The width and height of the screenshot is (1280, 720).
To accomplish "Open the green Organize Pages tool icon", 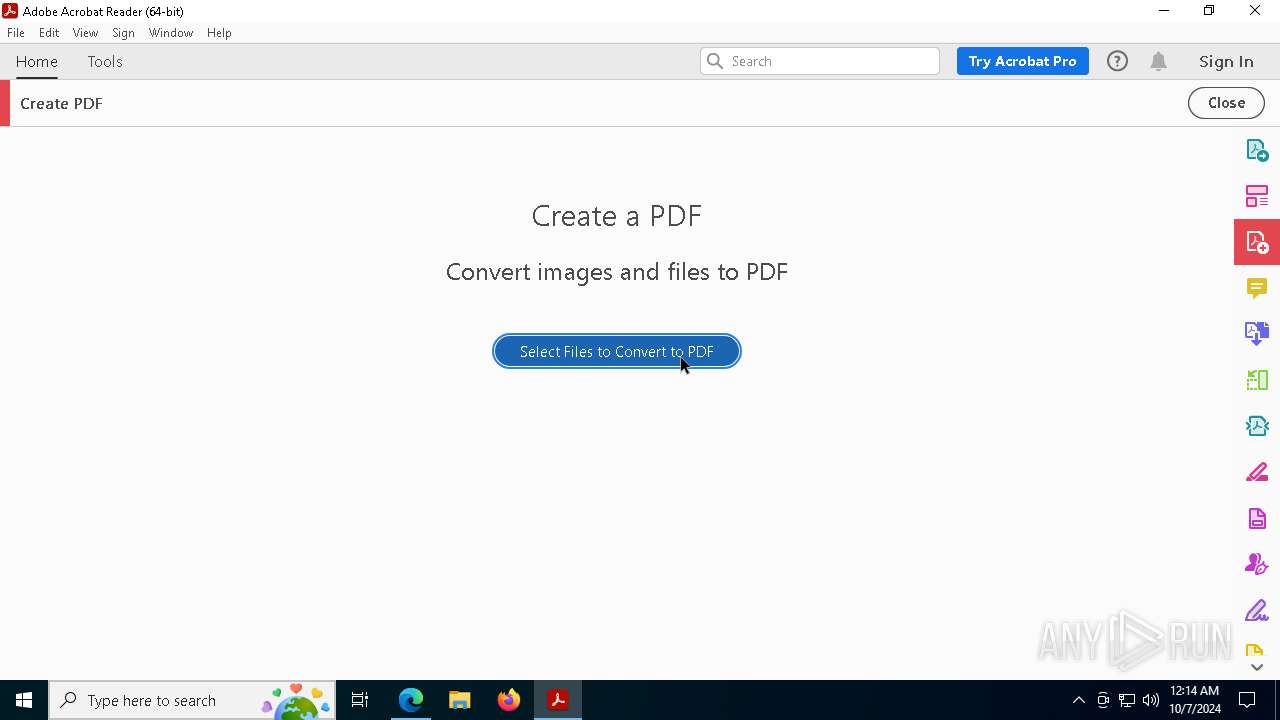I will coord(1257,380).
